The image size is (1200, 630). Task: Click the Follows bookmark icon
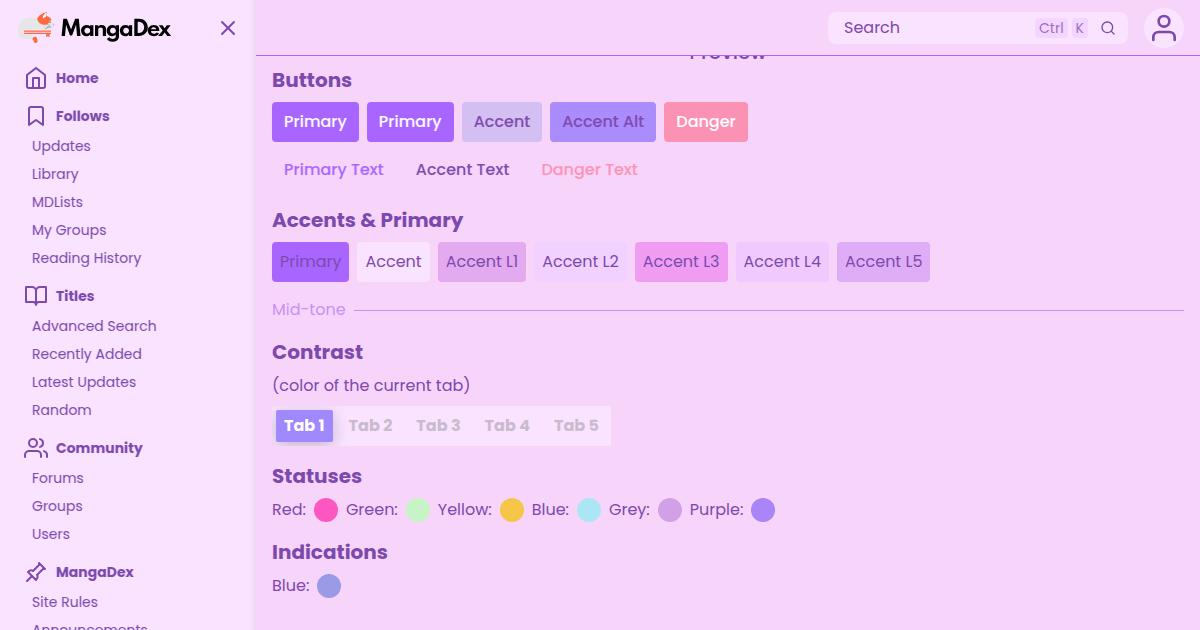coord(36,116)
